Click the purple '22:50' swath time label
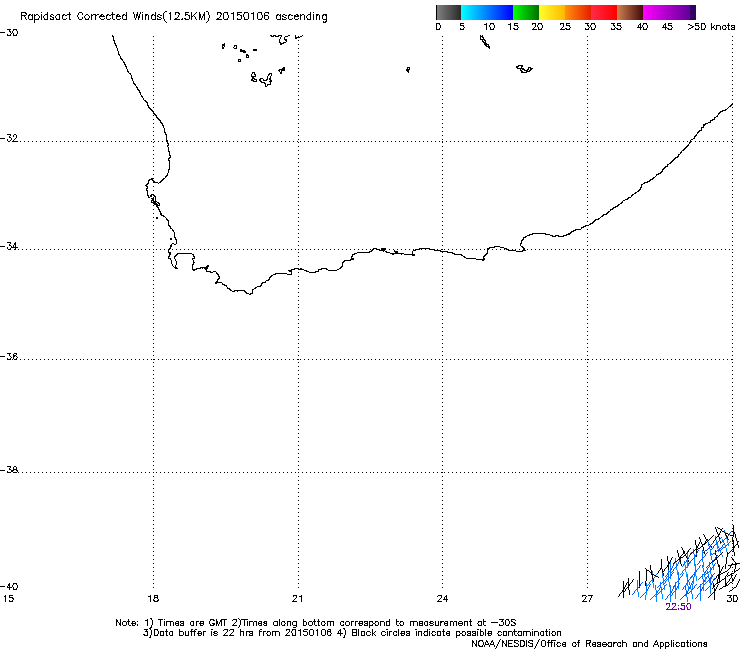Image resolution: width=740 pixels, height=650 pixels. point(678,607)
